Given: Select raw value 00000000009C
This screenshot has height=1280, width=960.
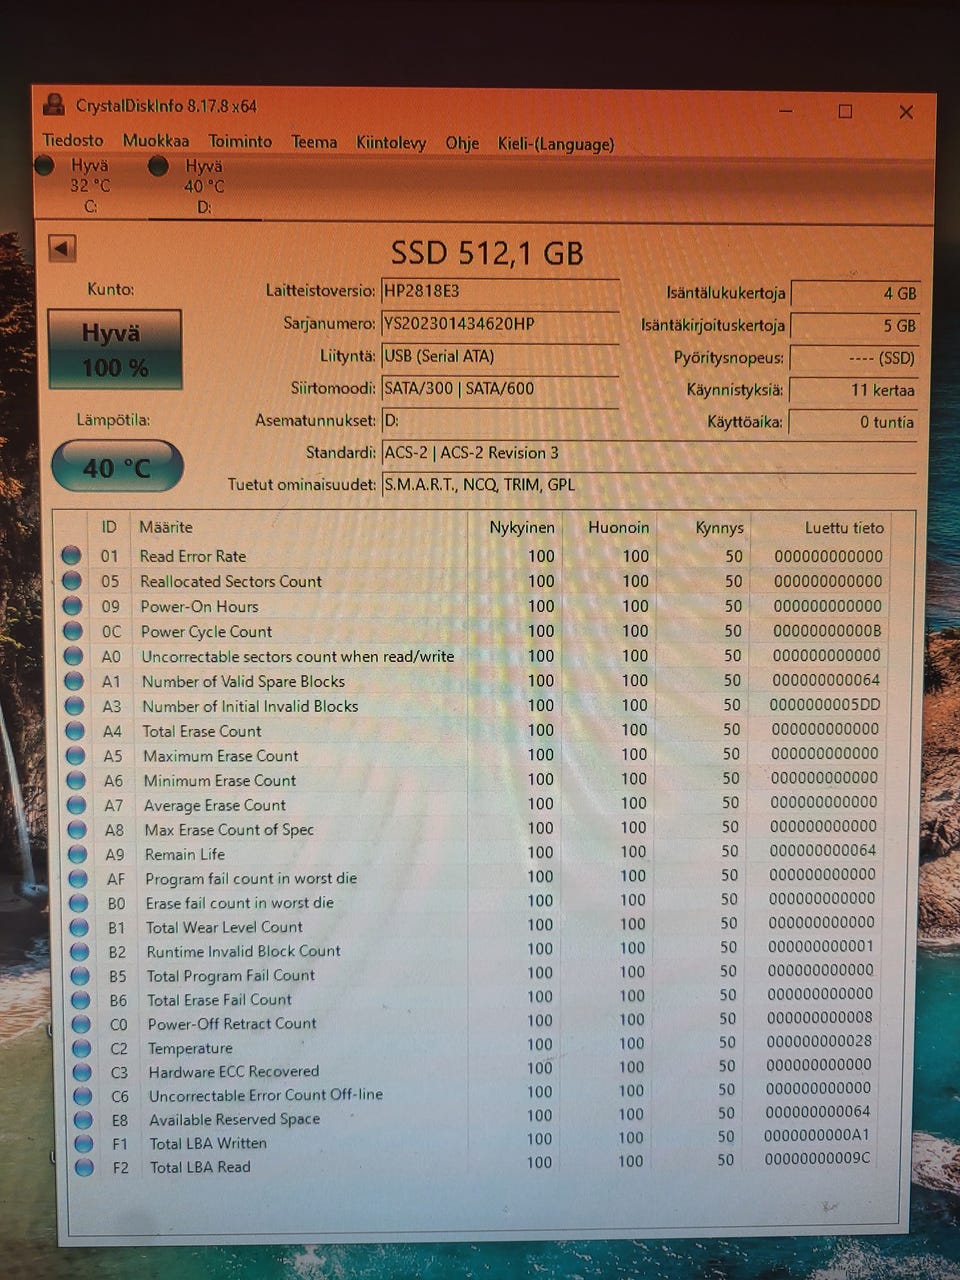Looking at the screenshot, I should point(817,1158).
